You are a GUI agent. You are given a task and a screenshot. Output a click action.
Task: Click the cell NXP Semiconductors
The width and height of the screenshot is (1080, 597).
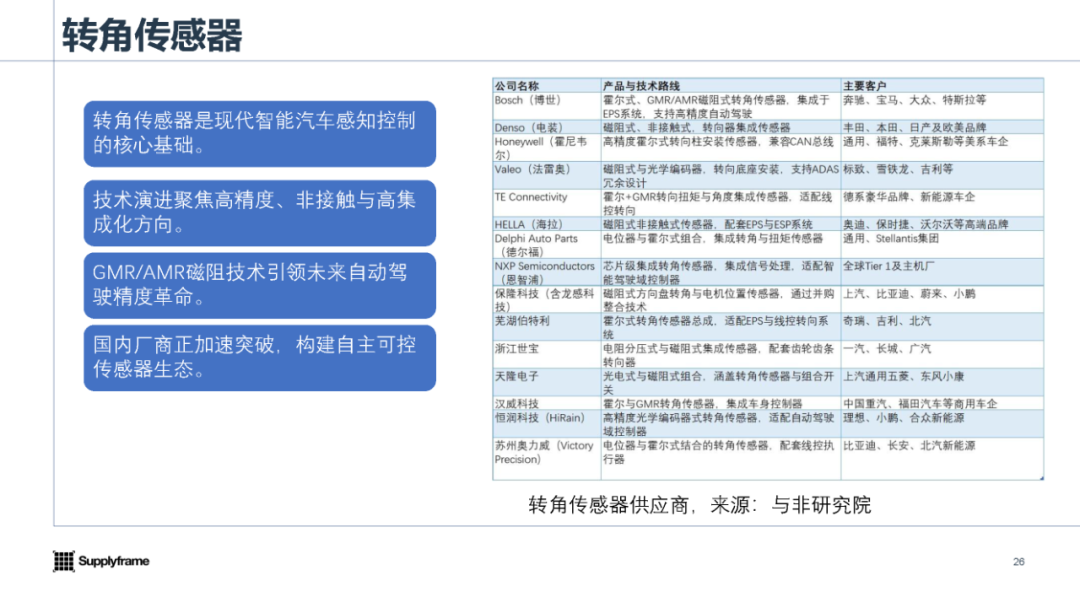pos(547,273)
